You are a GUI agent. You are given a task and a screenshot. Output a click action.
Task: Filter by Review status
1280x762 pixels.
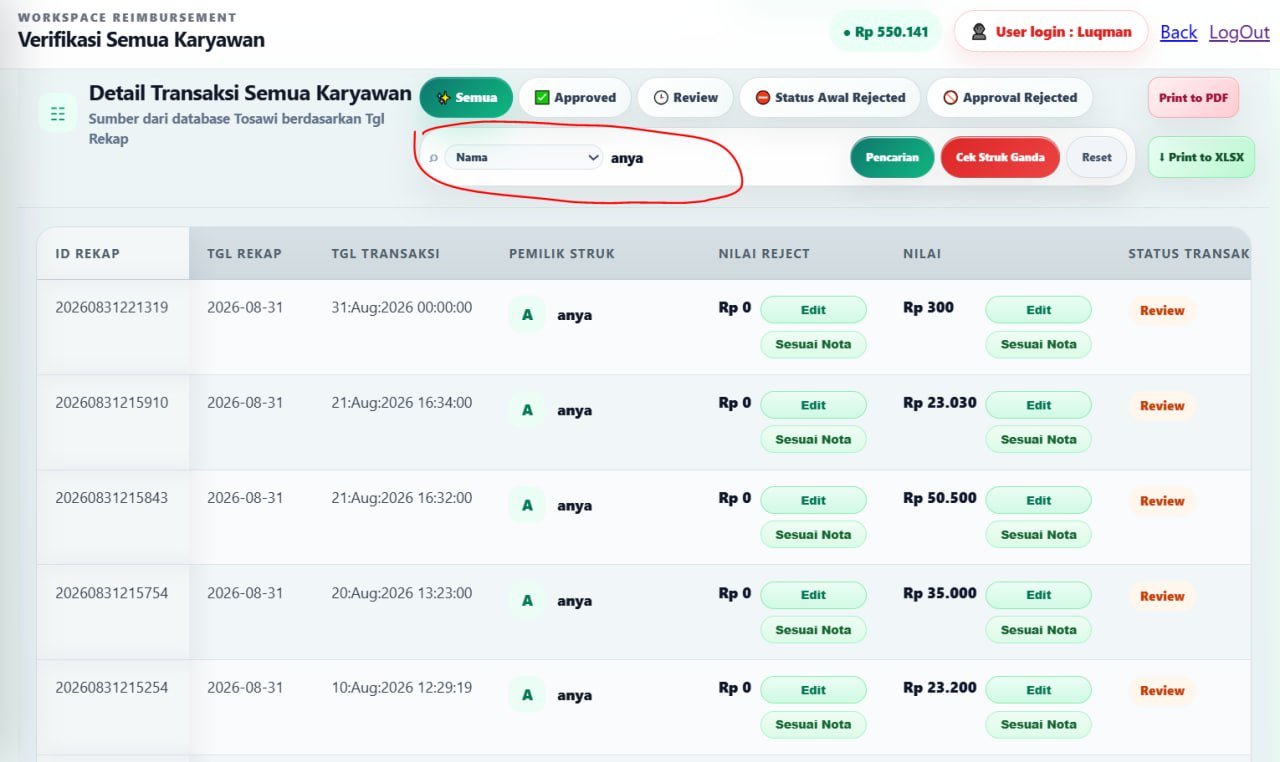686,97
